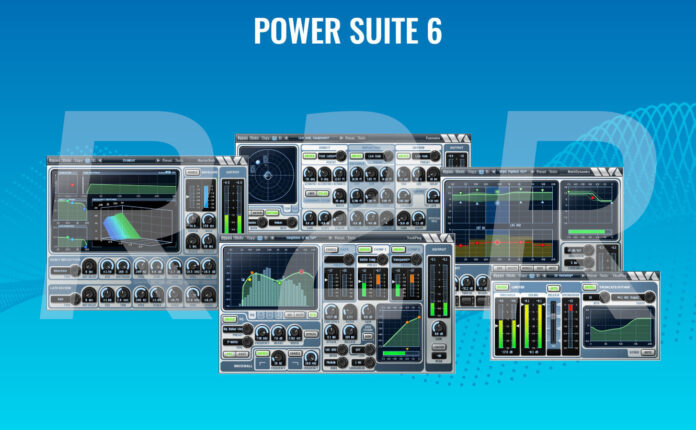This screenshot has height=430, width=696.
Task: Toggle the green dither section enable button in FinalPlug
Action: 589,288
